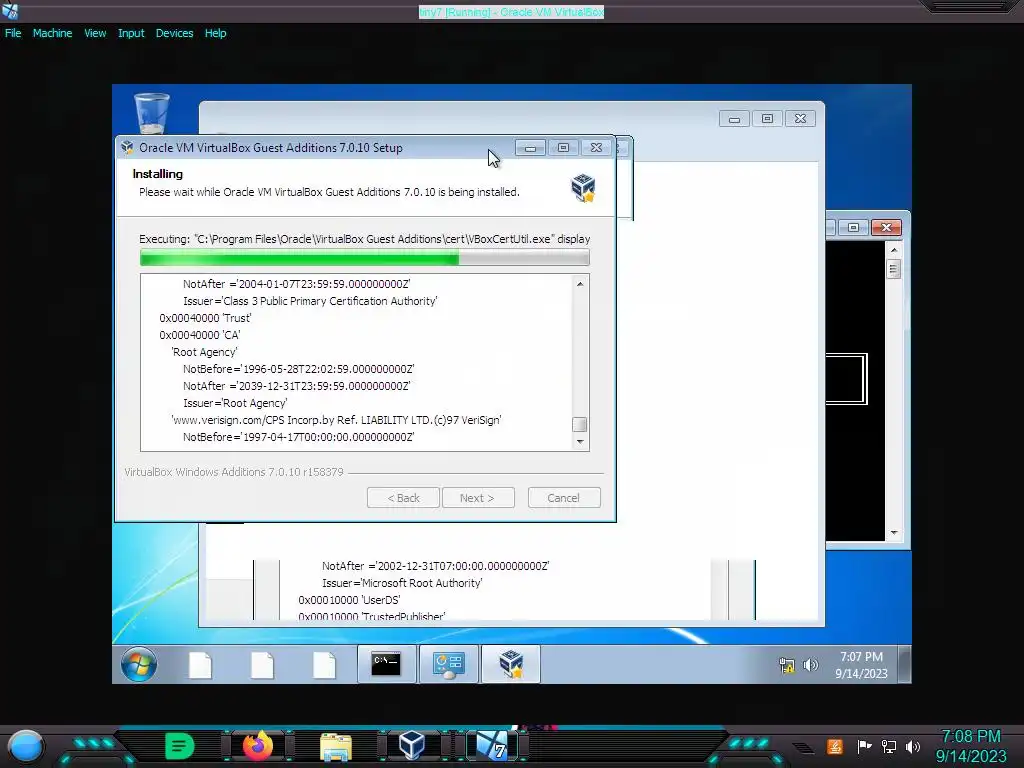
Task: Open third blank document taskbar icon
Action: (x=324, y=665)
